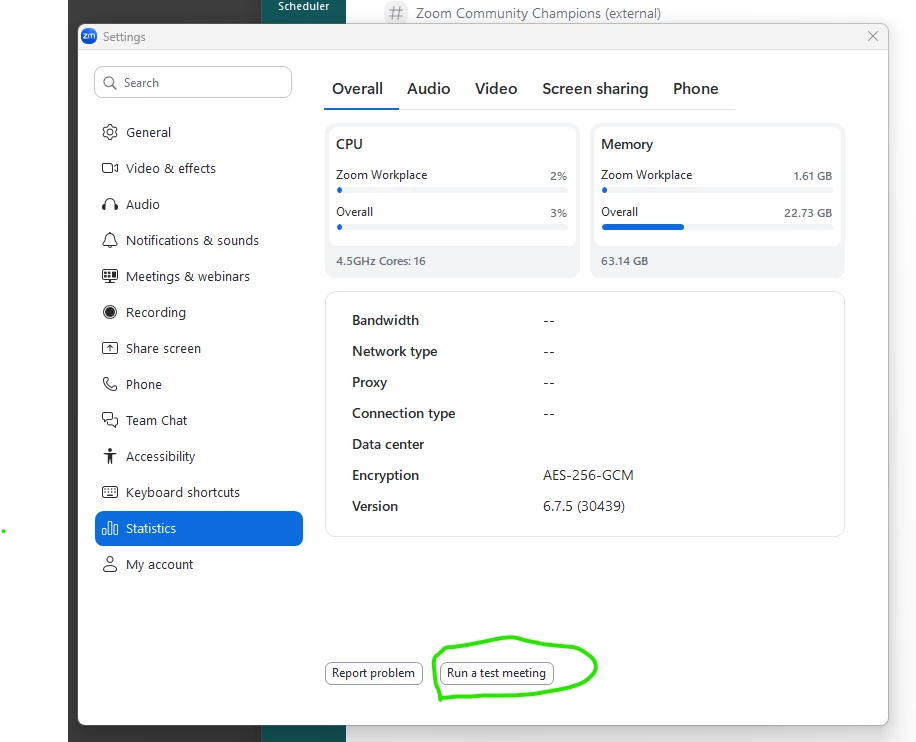Click the My account person icon
This screenshot has height=742, width=916.
coord(110,564)
